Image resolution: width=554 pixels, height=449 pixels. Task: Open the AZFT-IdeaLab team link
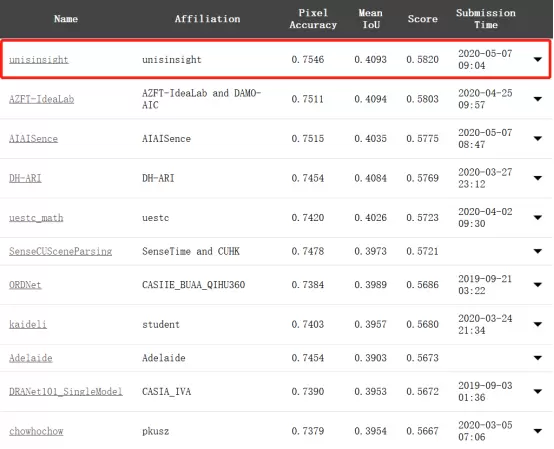41,99
